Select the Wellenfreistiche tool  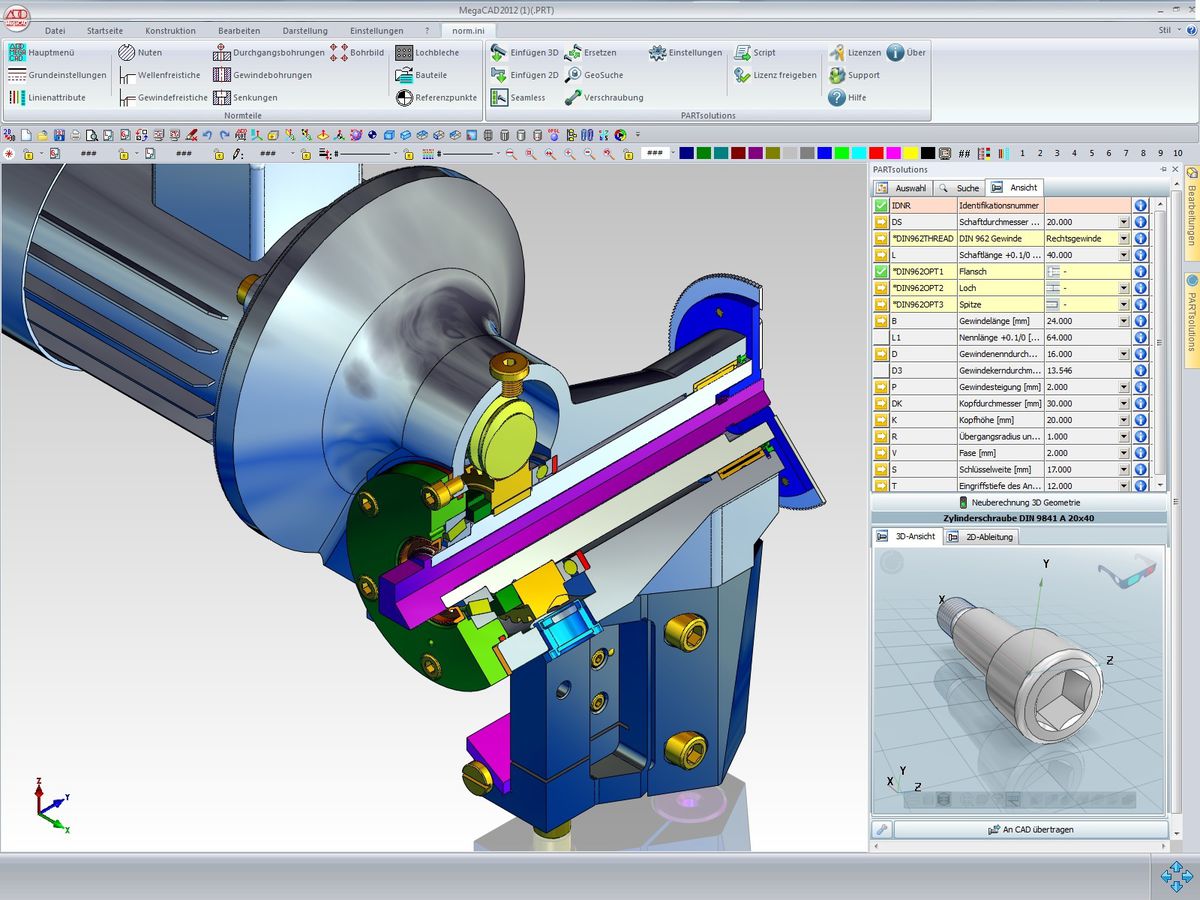click(x=159, y=75)
